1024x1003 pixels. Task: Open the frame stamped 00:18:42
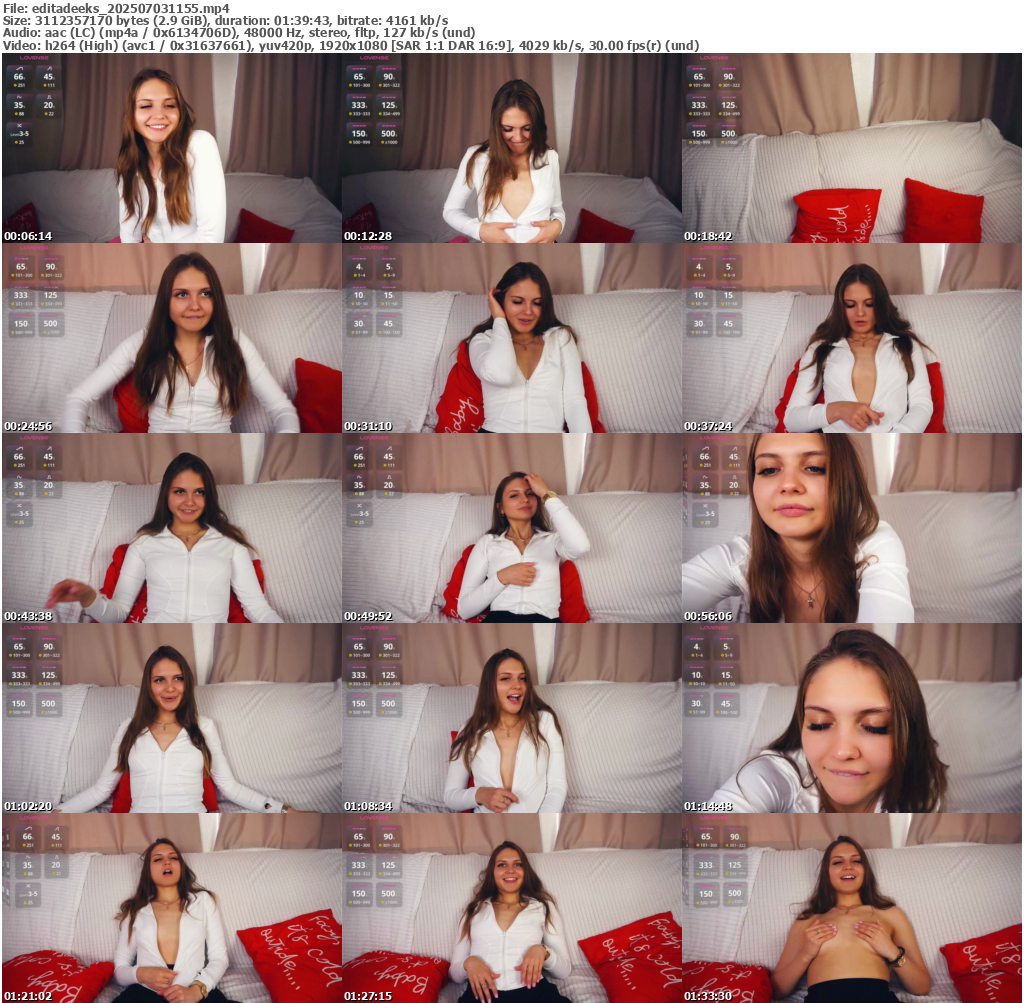(x=852, y=148)
